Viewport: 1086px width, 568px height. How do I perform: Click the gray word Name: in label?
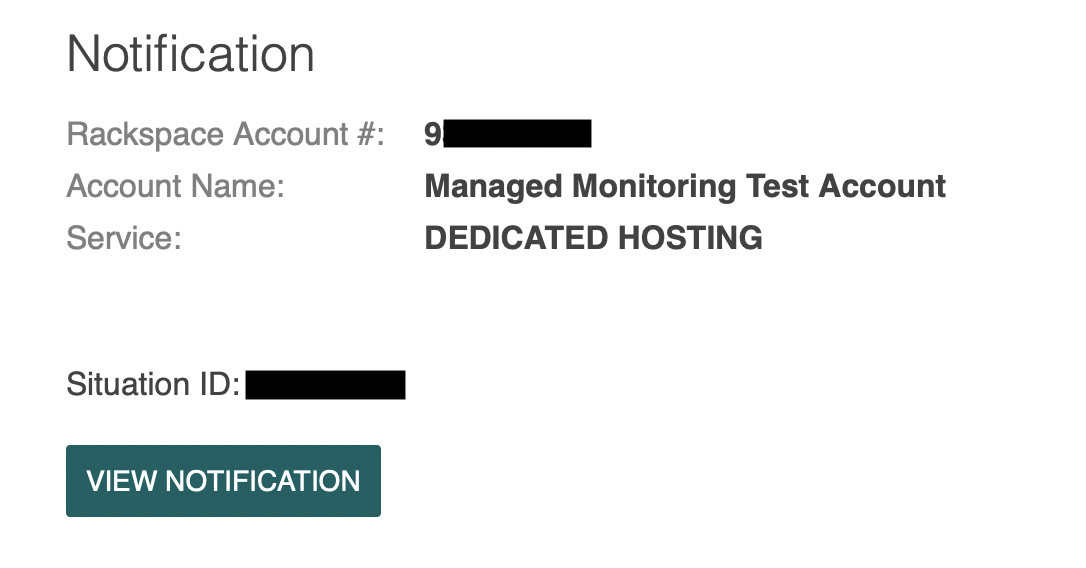238,186
